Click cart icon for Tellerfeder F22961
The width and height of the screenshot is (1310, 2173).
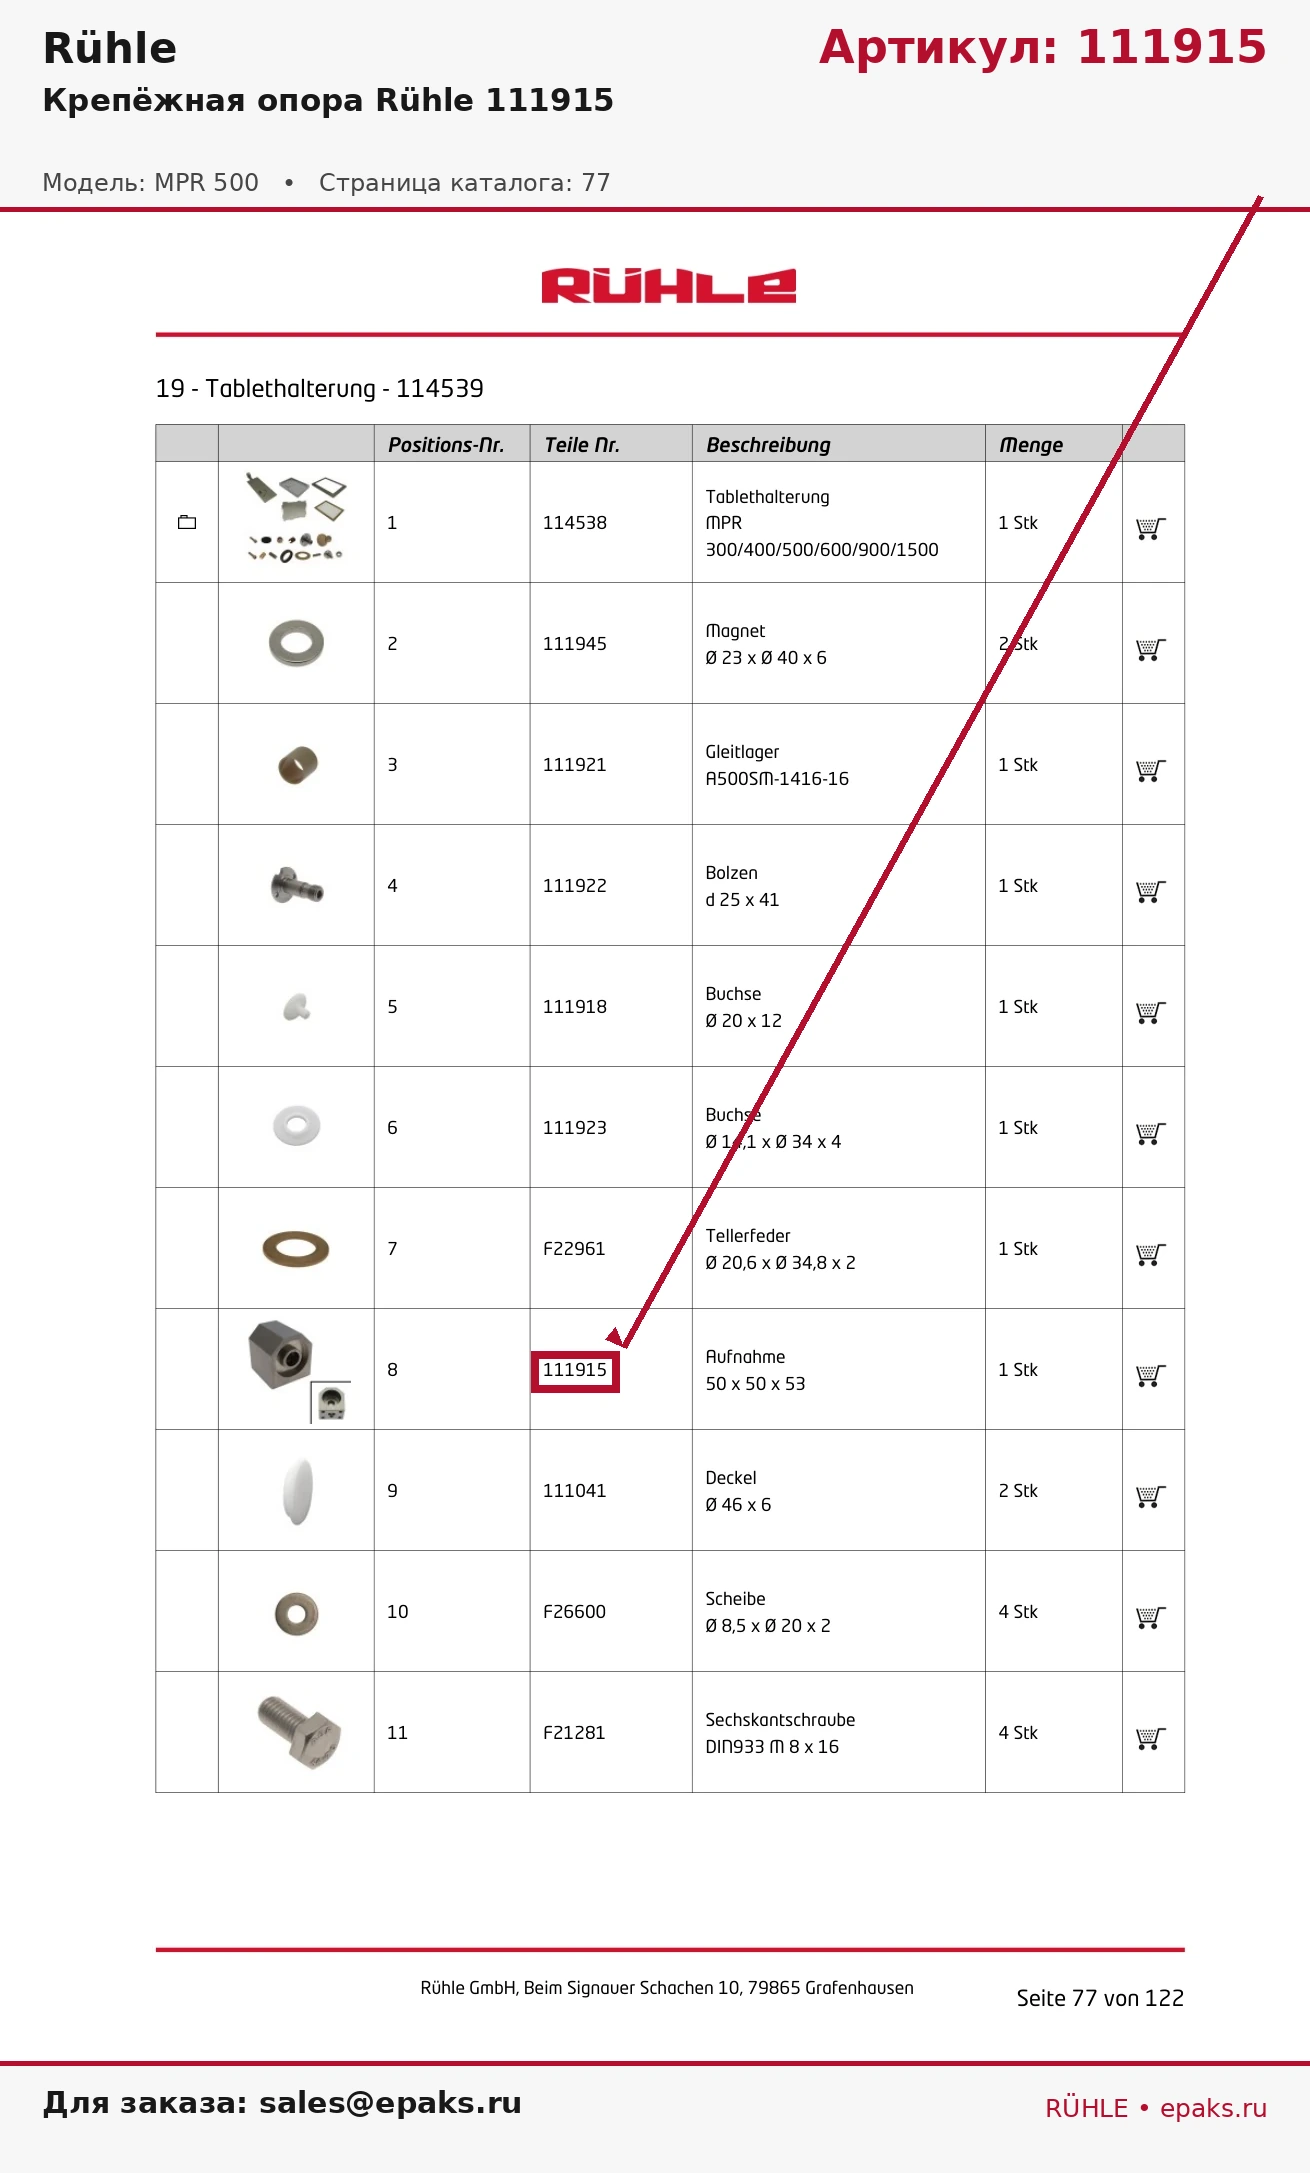[x=1151, y=1254]
